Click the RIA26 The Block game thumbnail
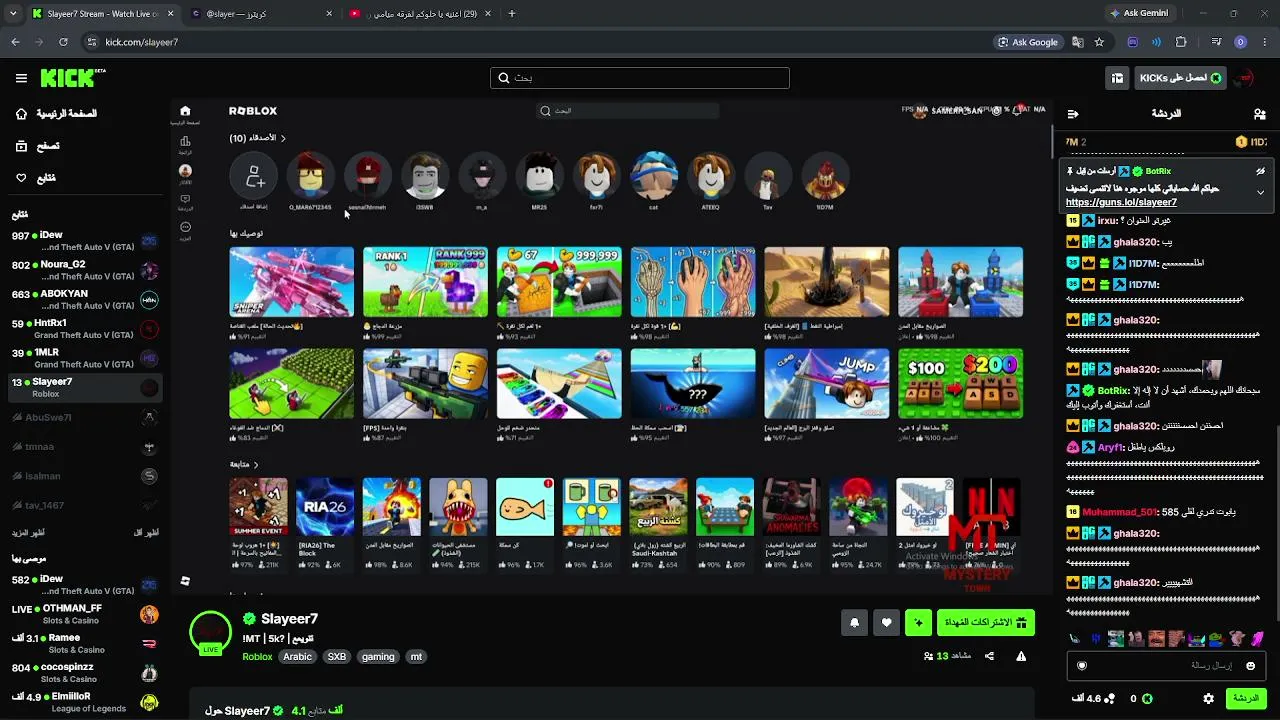The image size is (1280, 720). pos(325,507)
